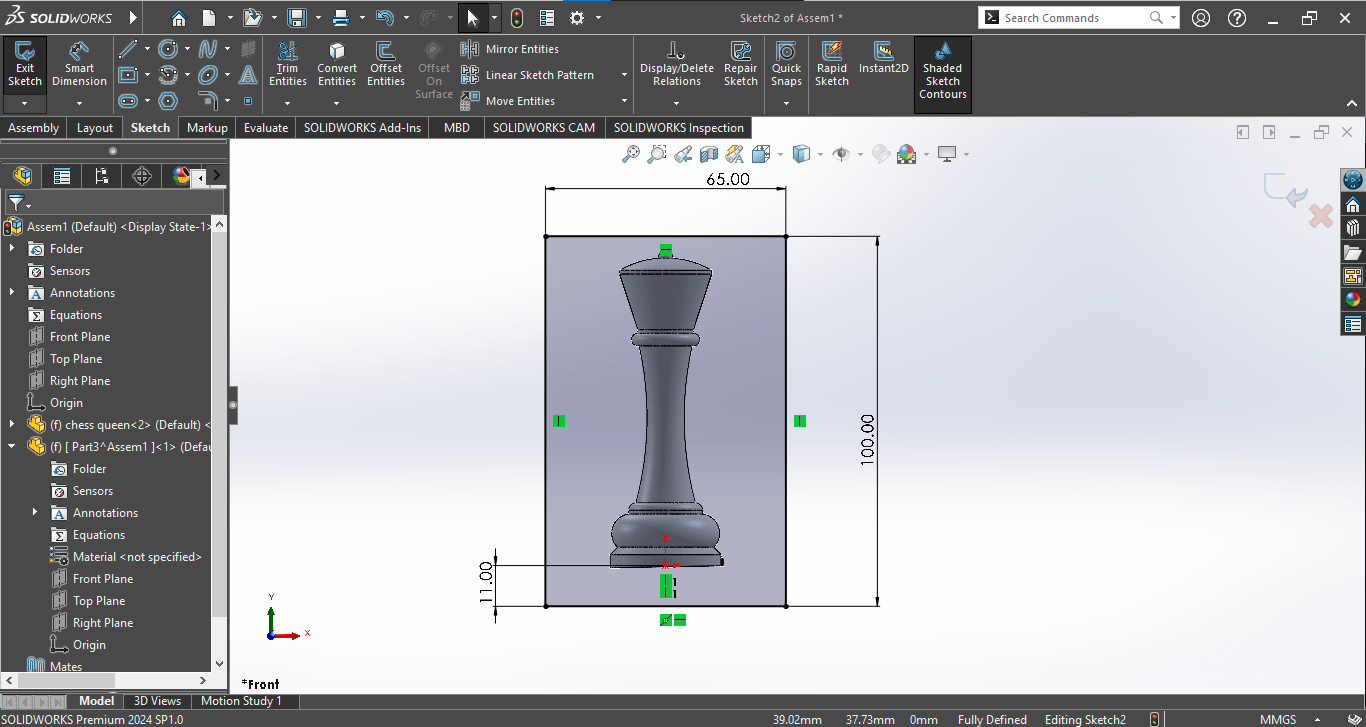
Task: Click Offset Entities tool
Action: coord(386,64)
